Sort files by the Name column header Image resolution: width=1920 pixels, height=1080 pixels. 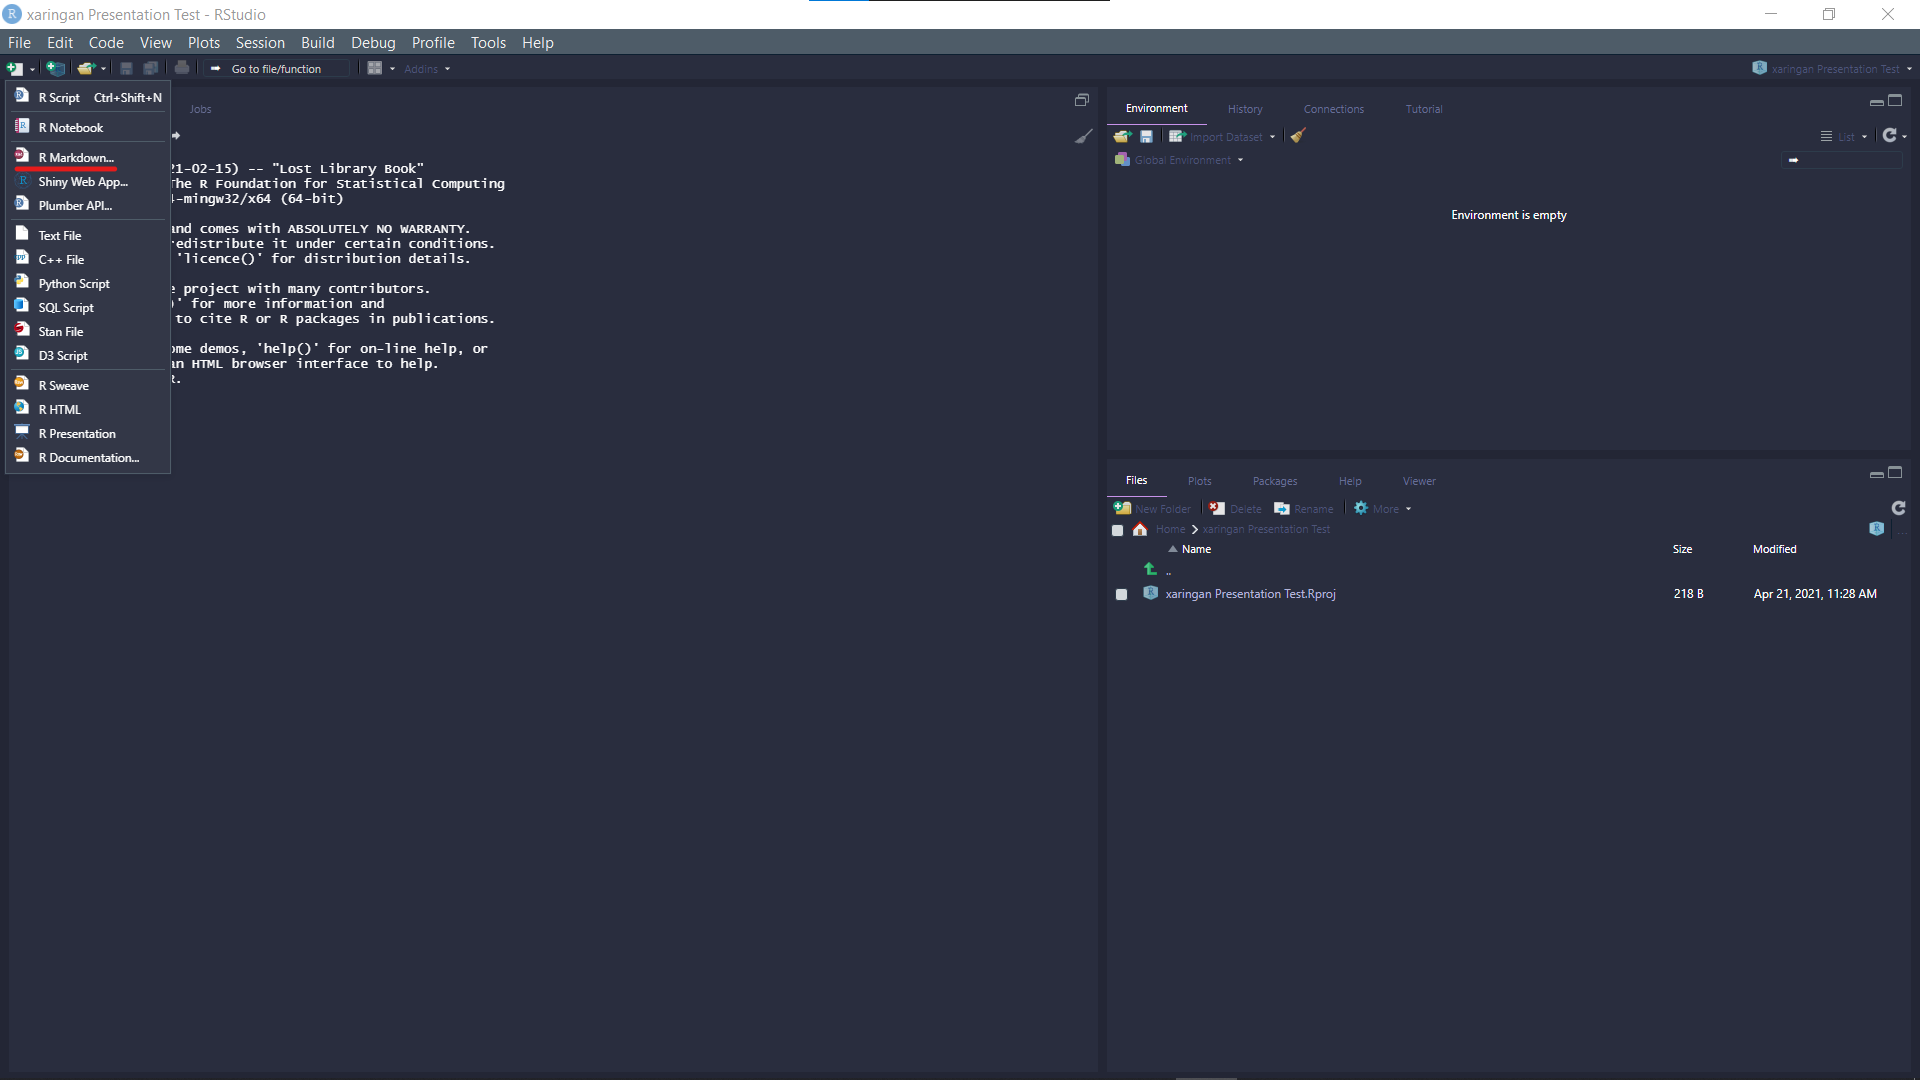coord(1196,549)
